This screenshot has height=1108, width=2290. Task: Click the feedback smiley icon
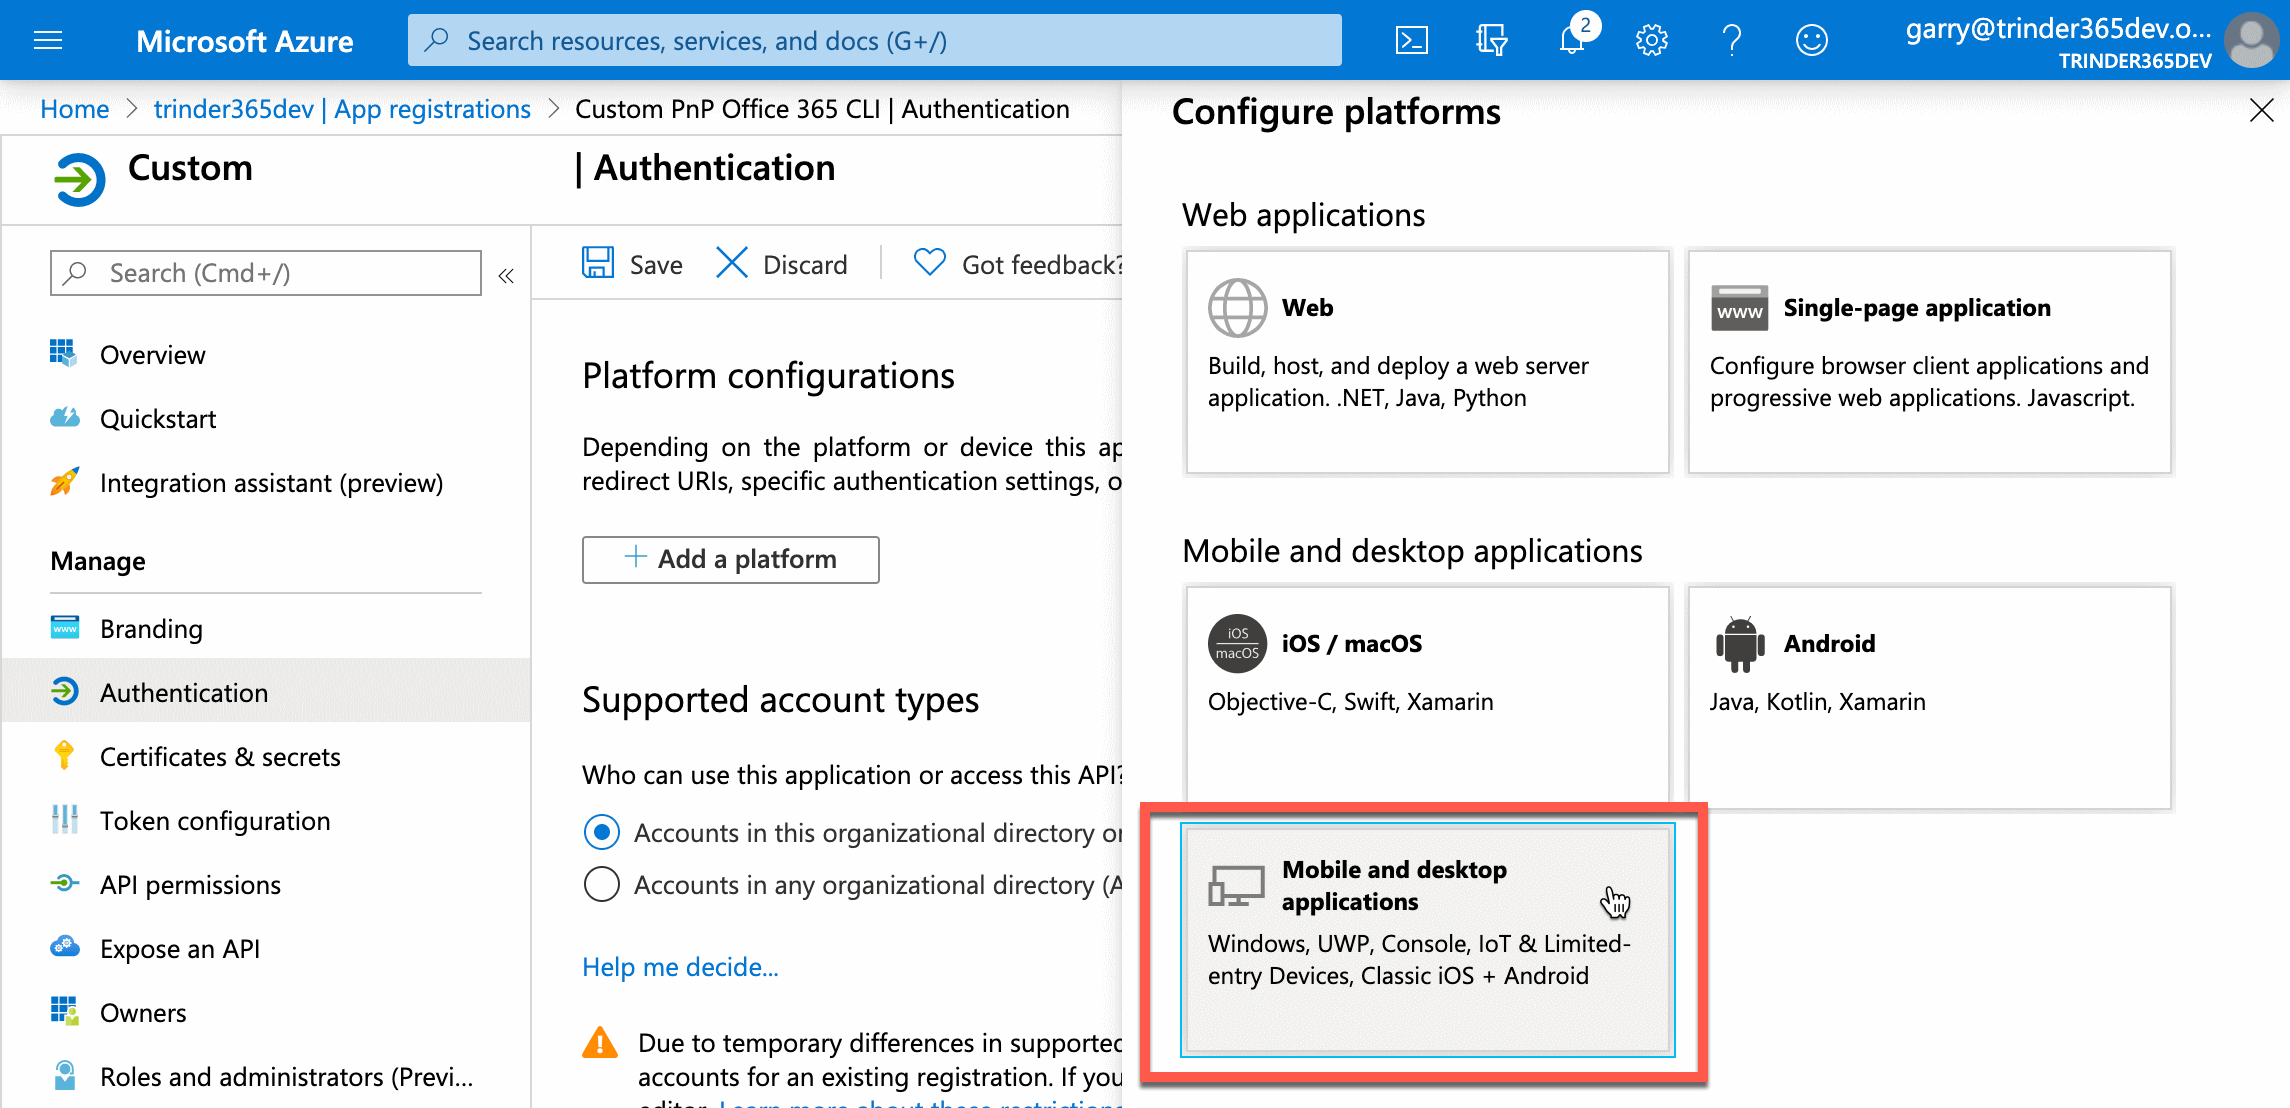(1811, 40)
